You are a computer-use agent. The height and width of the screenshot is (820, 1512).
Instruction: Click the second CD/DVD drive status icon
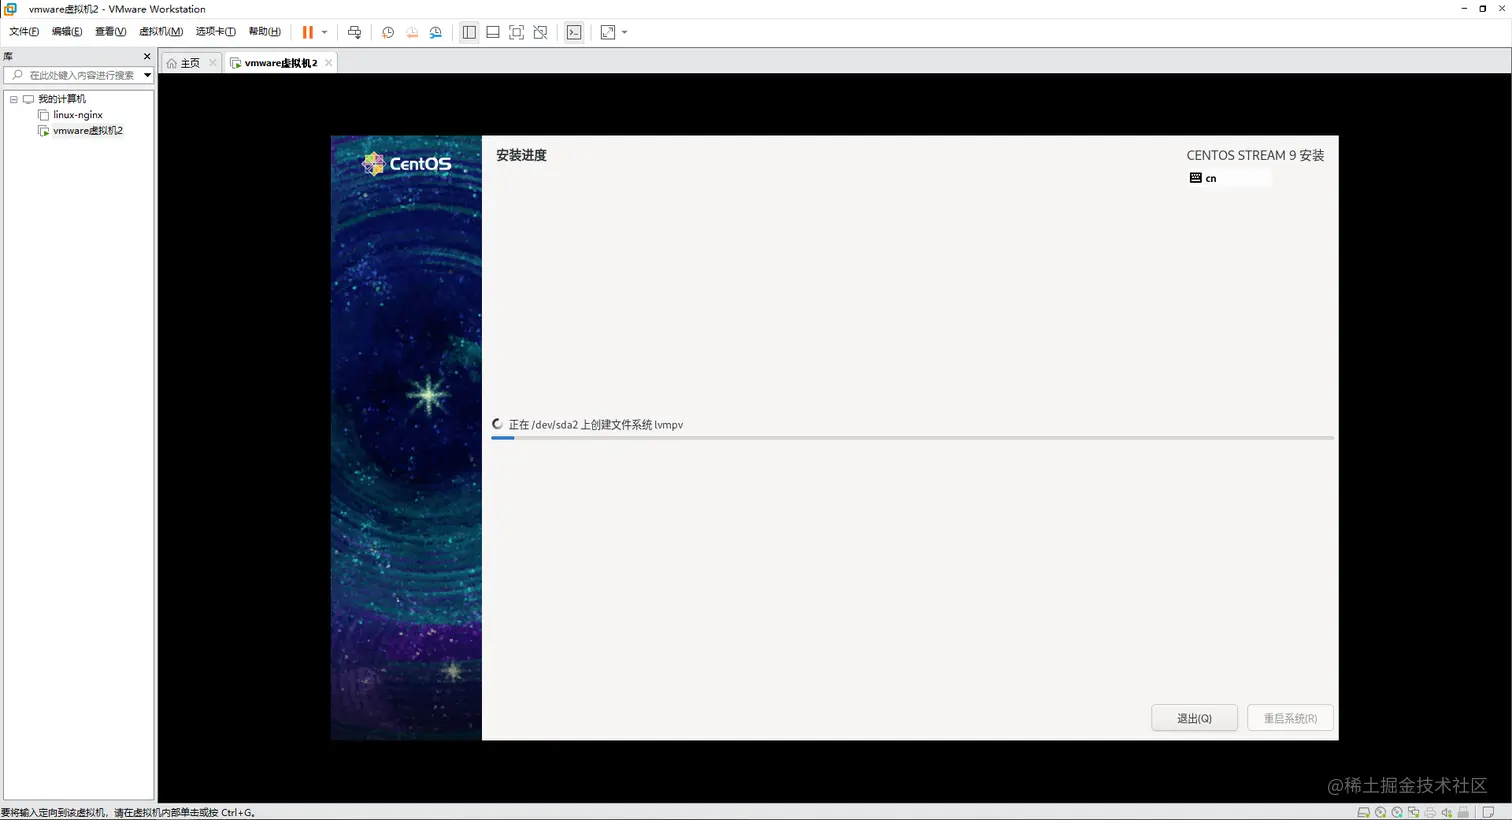point(1397,812)
